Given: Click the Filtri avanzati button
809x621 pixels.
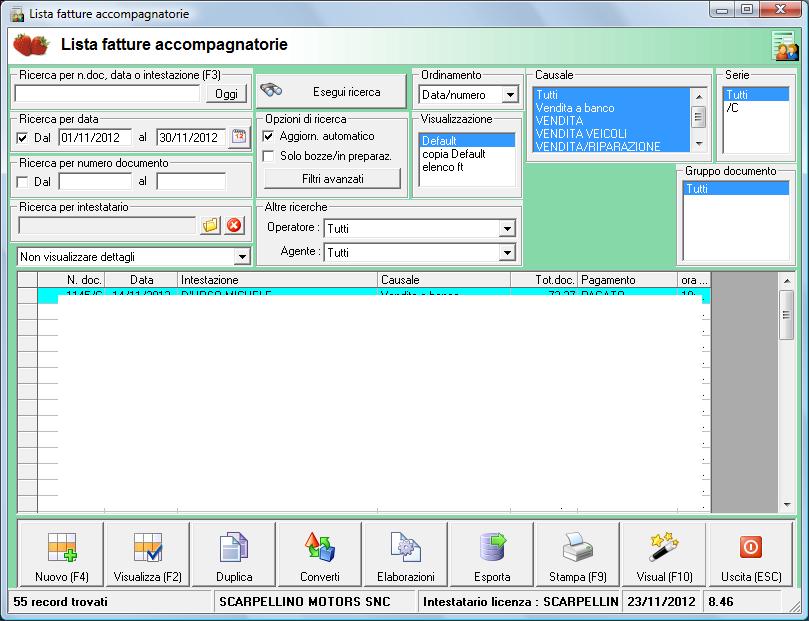Looking at the screenshot, I should [332, 179].
